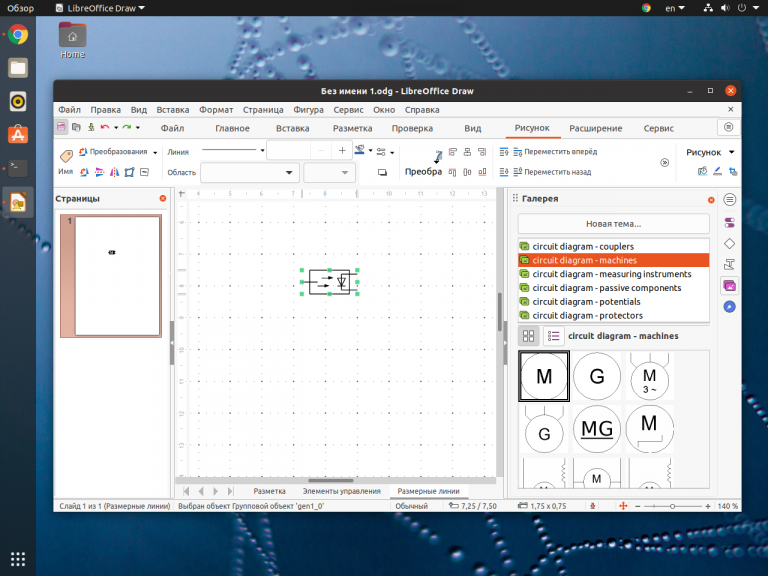Screen dimensions: 768x576
Task: Switch gallery to icon view
Action: 529,336
